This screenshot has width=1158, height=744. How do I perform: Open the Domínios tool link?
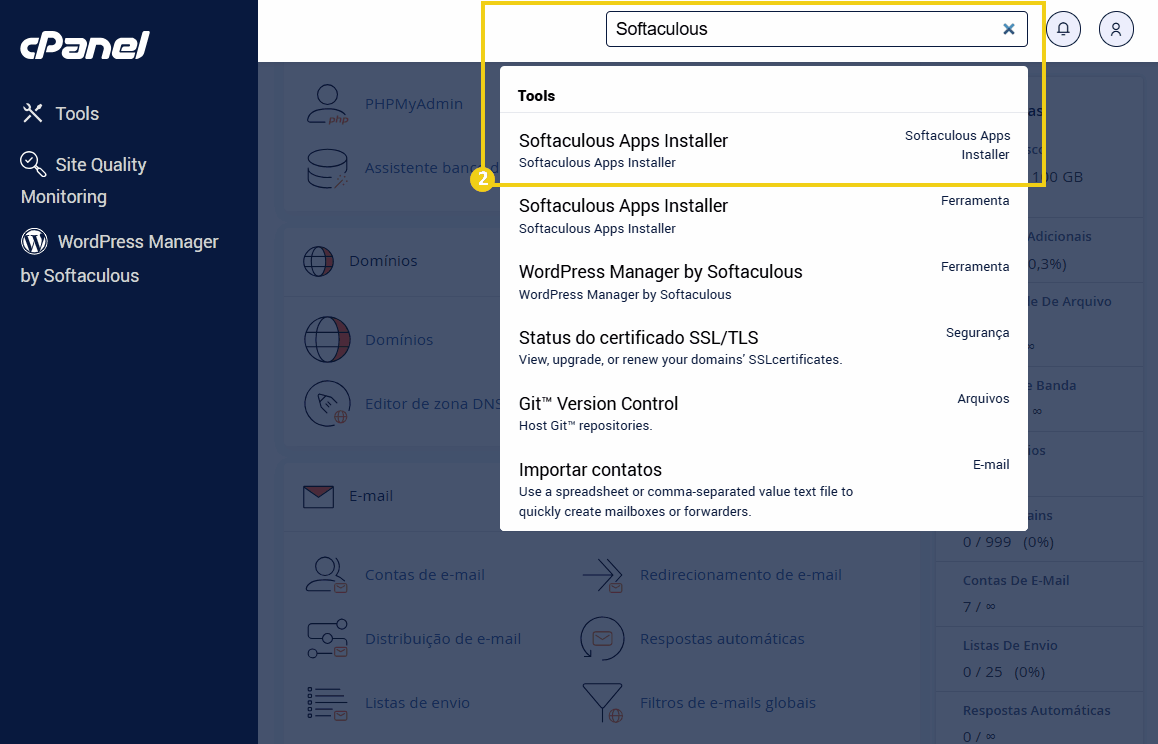pyautogui.click(x=399, y=340)
